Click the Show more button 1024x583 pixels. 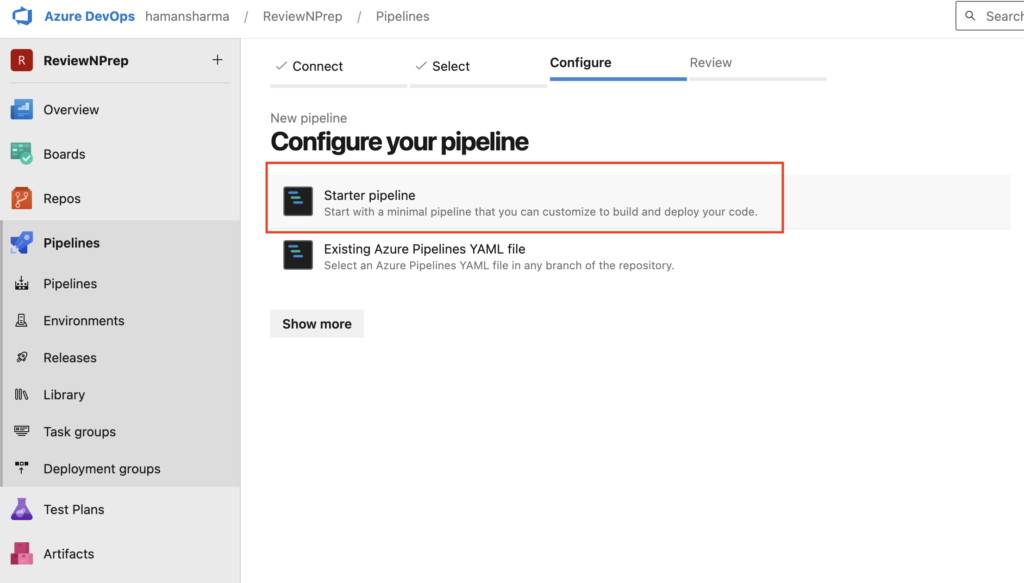point(317,324)
